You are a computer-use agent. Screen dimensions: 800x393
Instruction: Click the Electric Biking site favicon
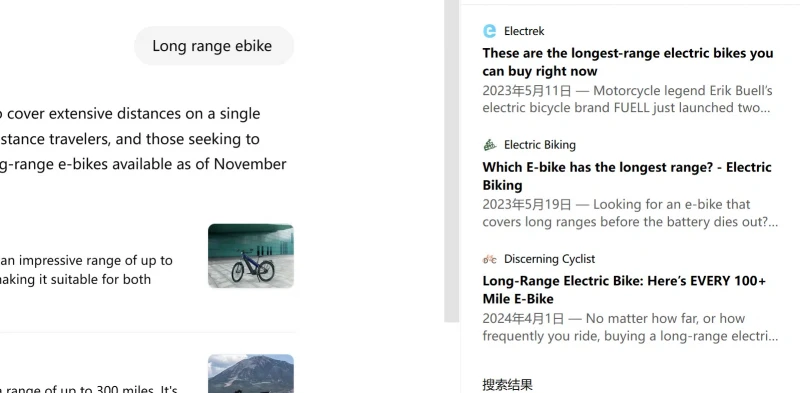tap(489, 145)
